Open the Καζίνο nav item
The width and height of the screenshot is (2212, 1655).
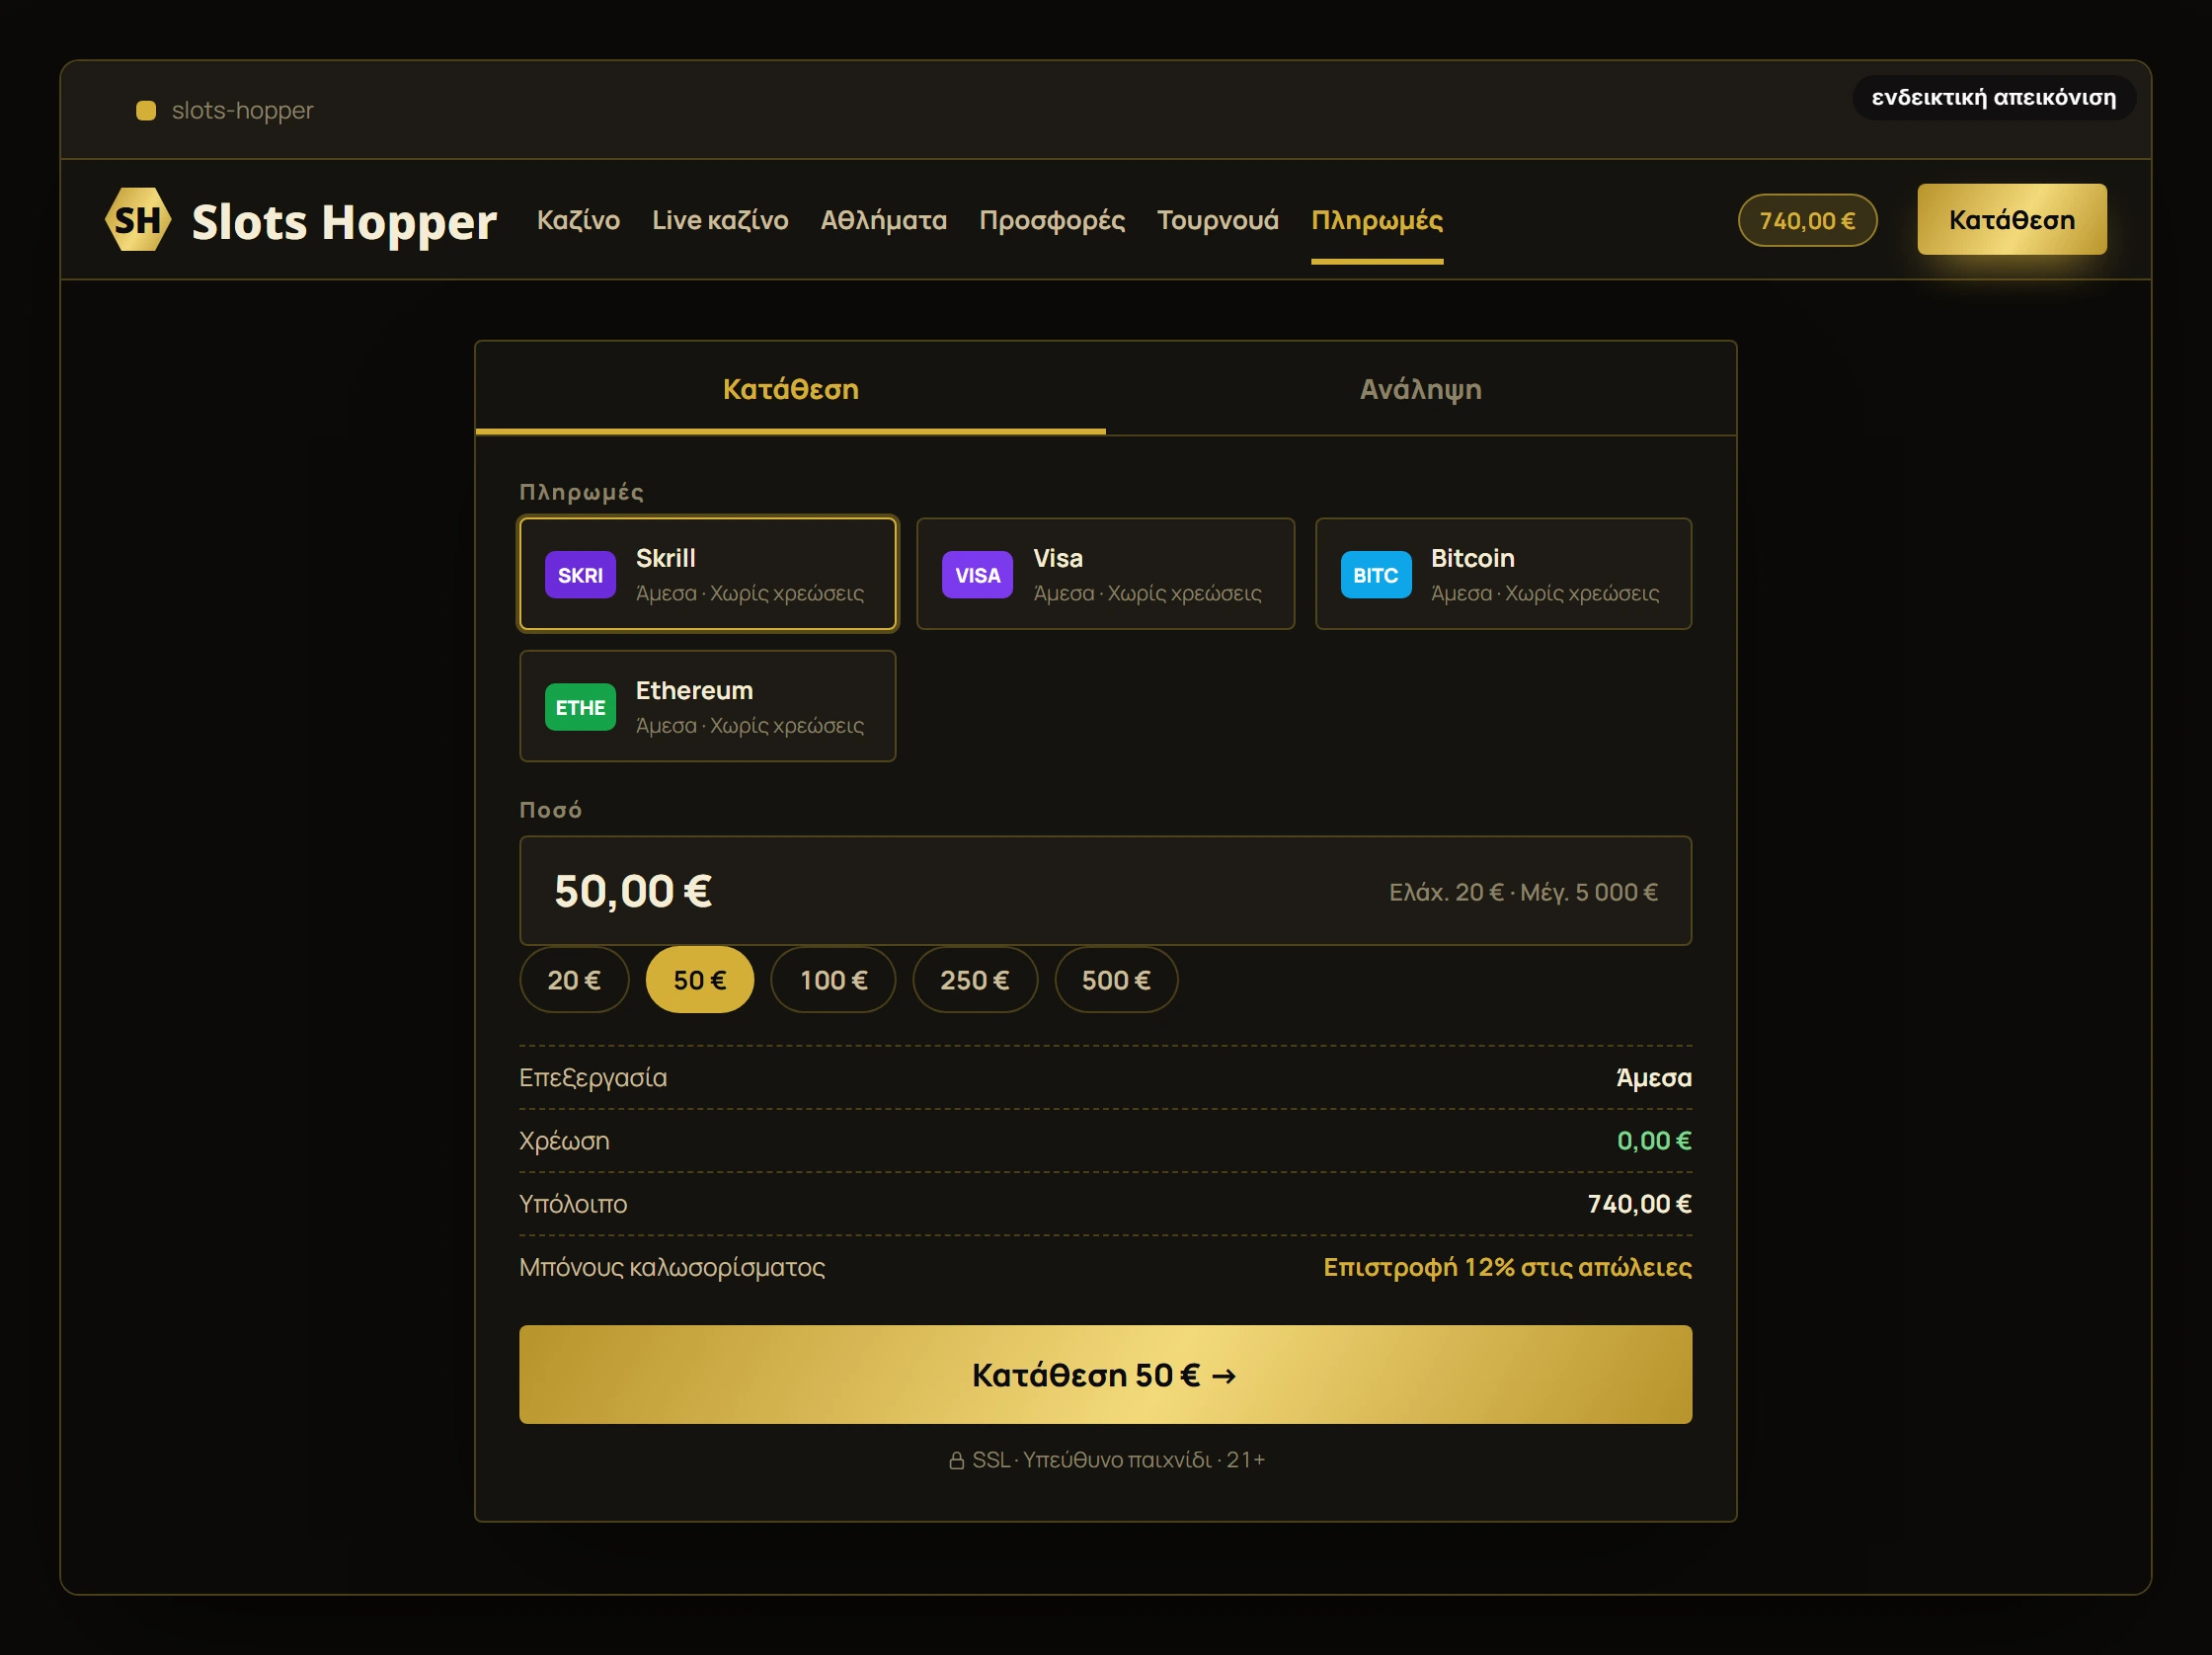click(x=578, y=220)
